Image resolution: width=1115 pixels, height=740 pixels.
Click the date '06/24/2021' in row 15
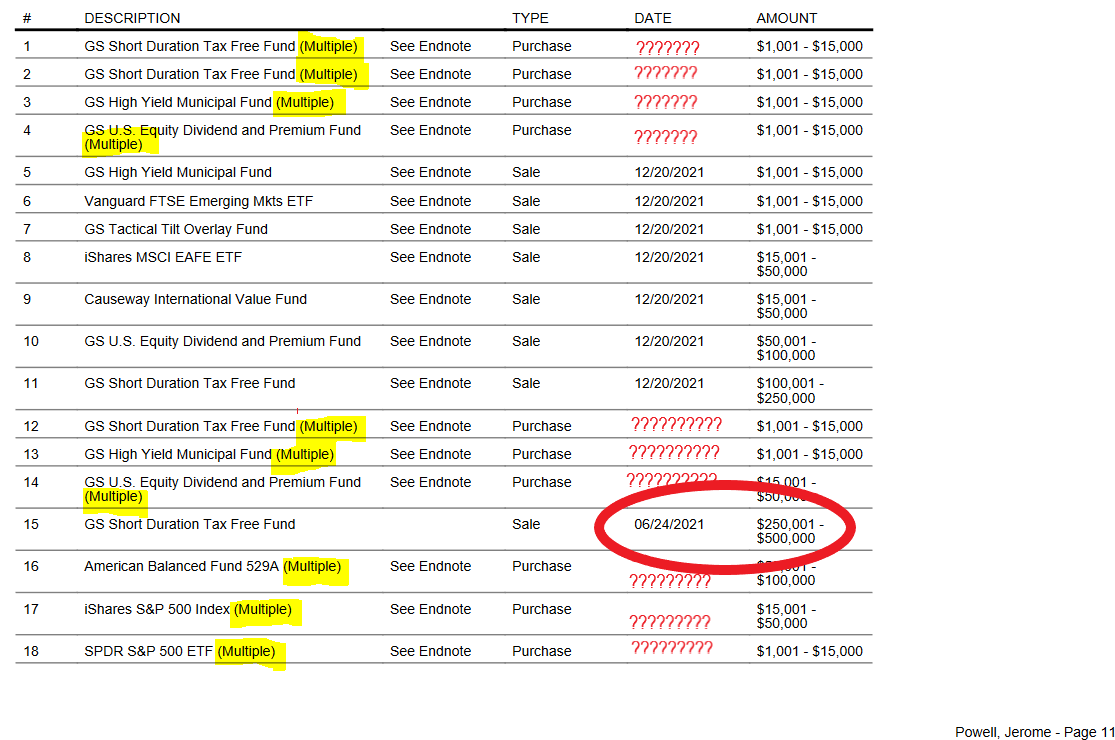(x=669, y=524)
